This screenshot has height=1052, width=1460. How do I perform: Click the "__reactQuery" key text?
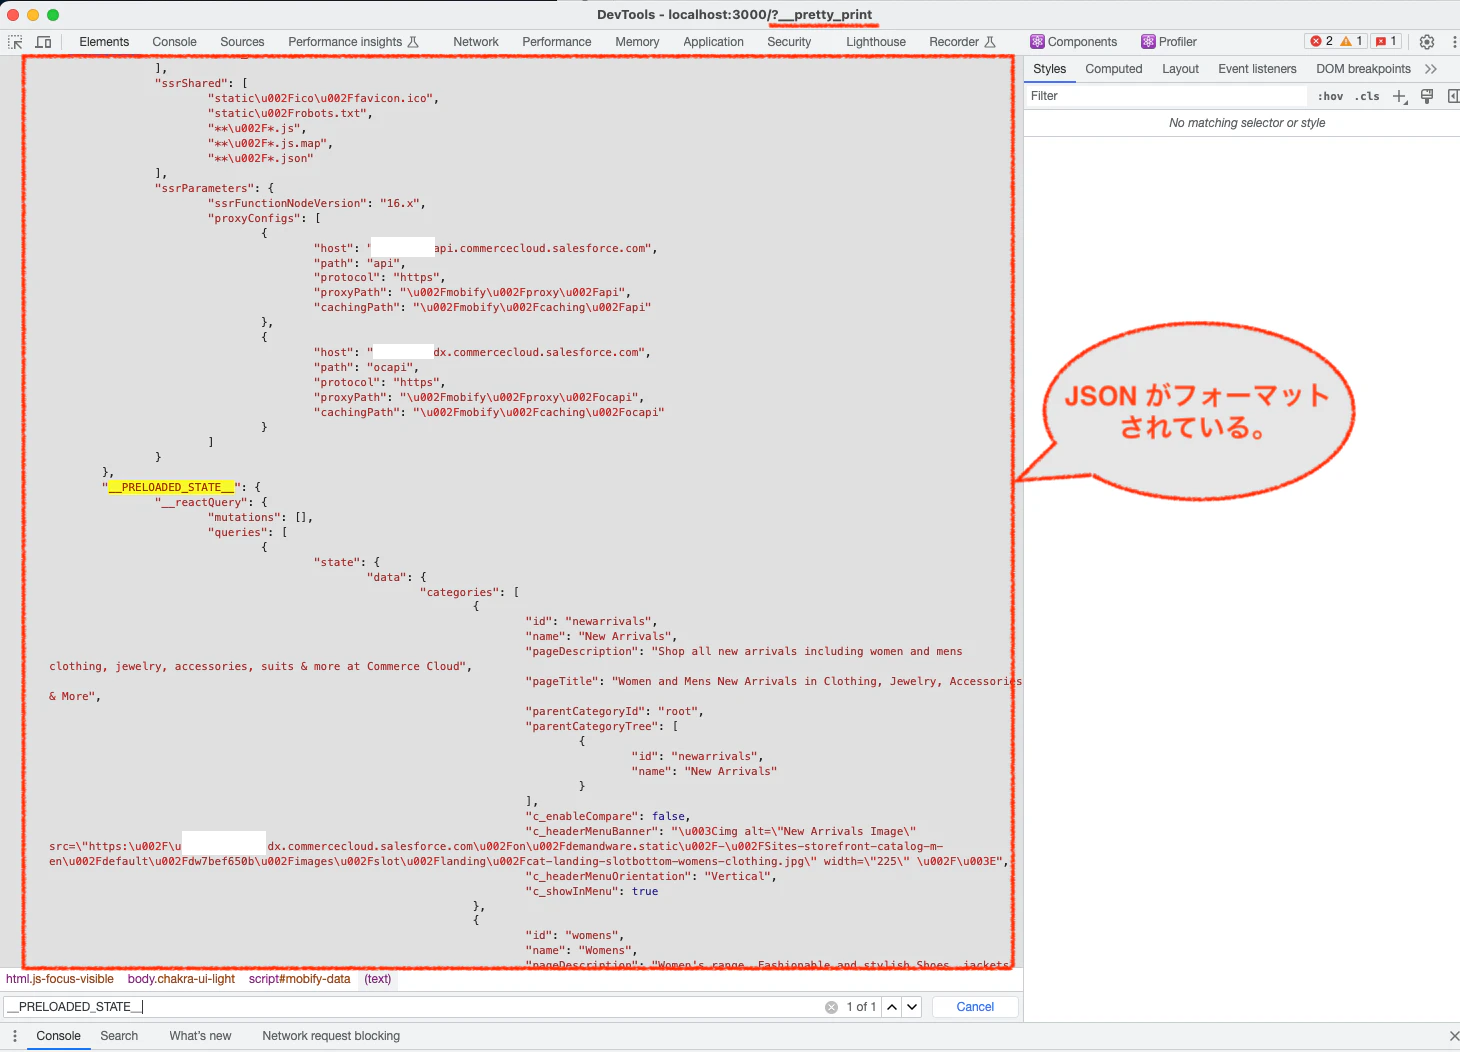(201, 502)
